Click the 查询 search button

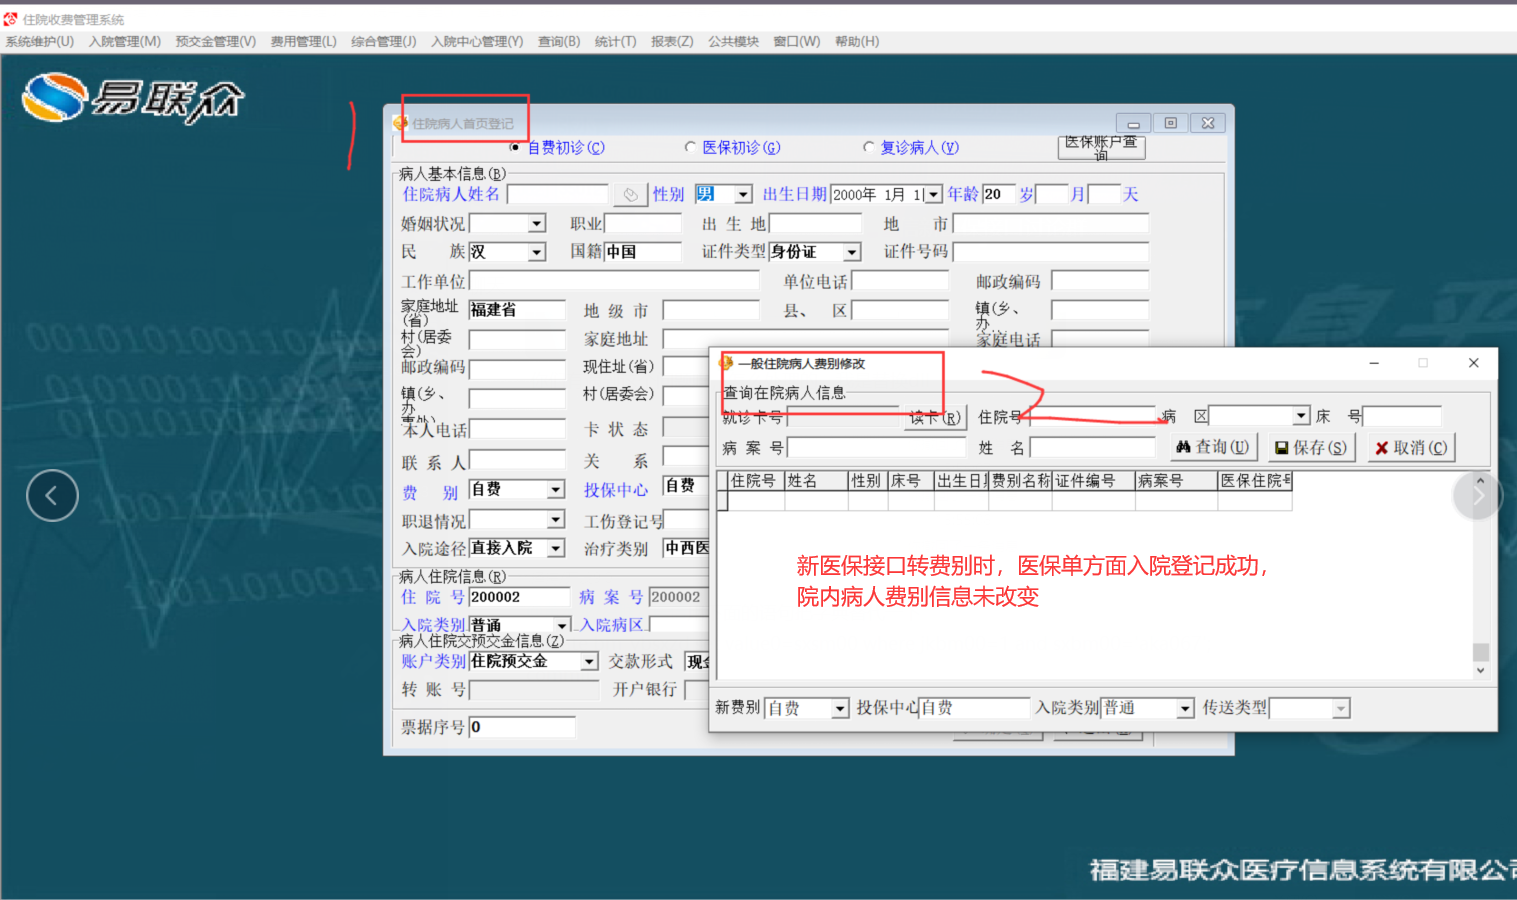pos(1213,447)
